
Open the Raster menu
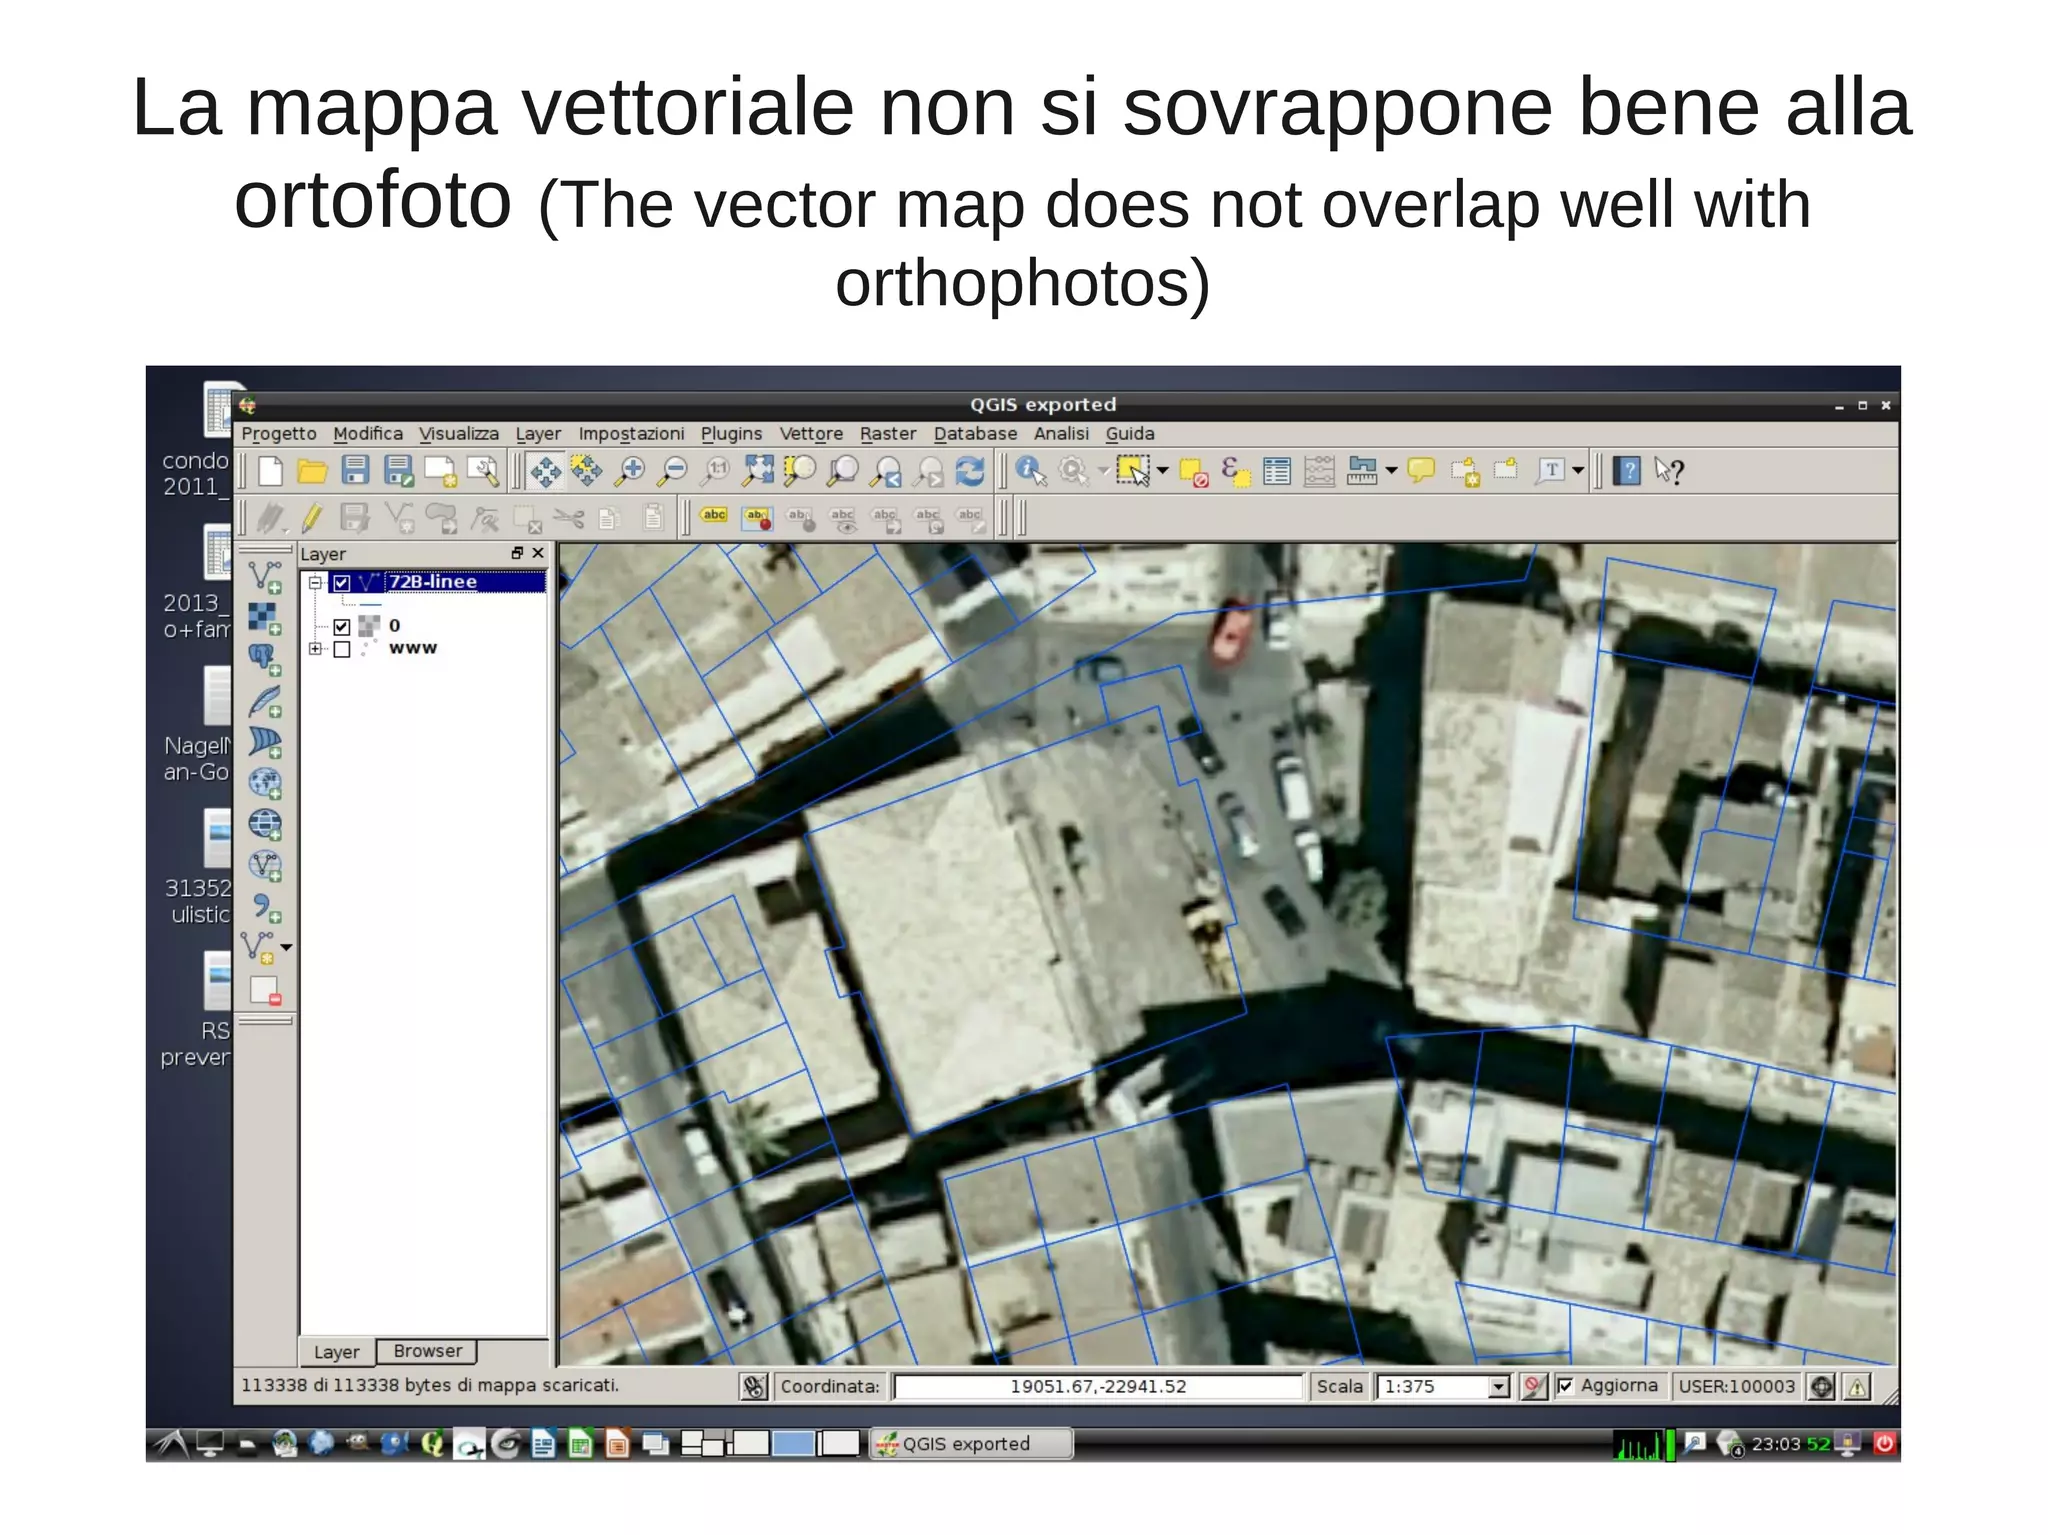888,434
